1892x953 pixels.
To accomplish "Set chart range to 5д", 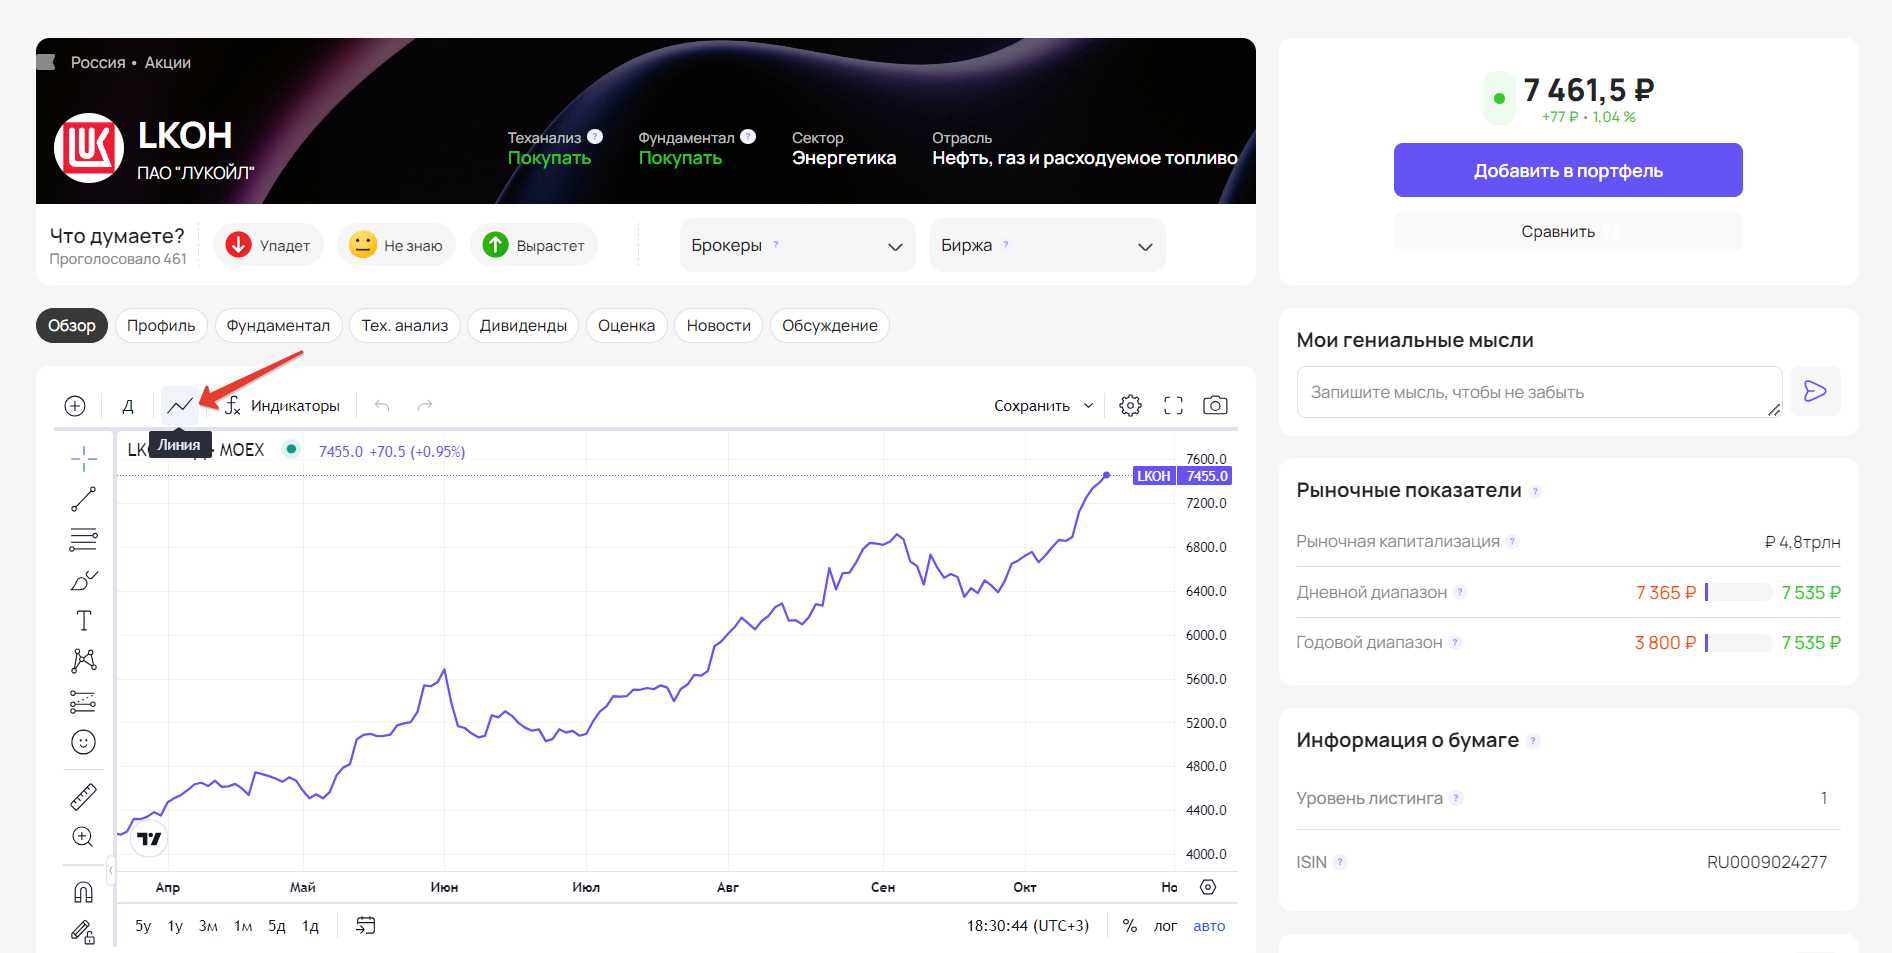I will coord(277,926).
